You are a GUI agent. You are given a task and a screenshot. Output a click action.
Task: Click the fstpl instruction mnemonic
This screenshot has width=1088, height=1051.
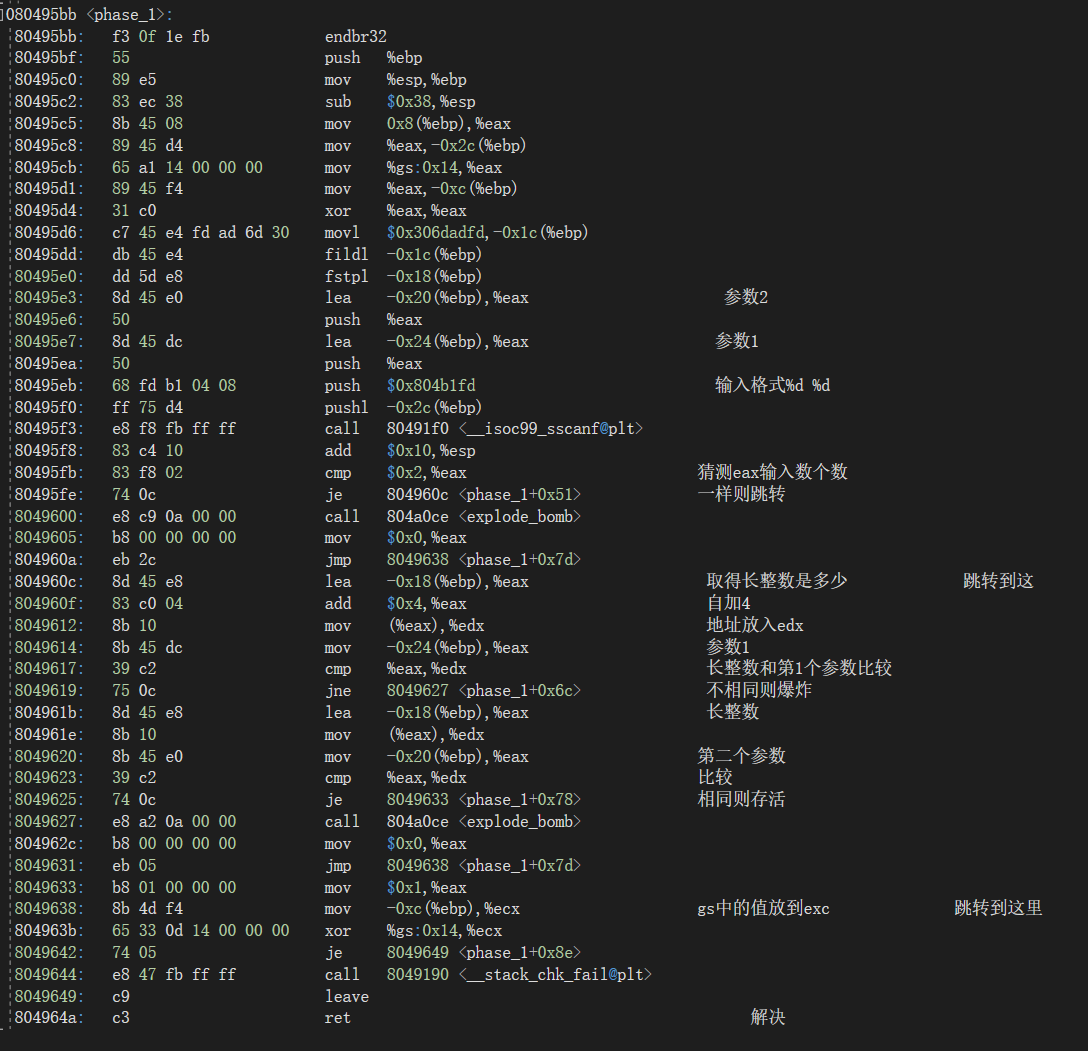pyautogui.click(x=342, y=276)
